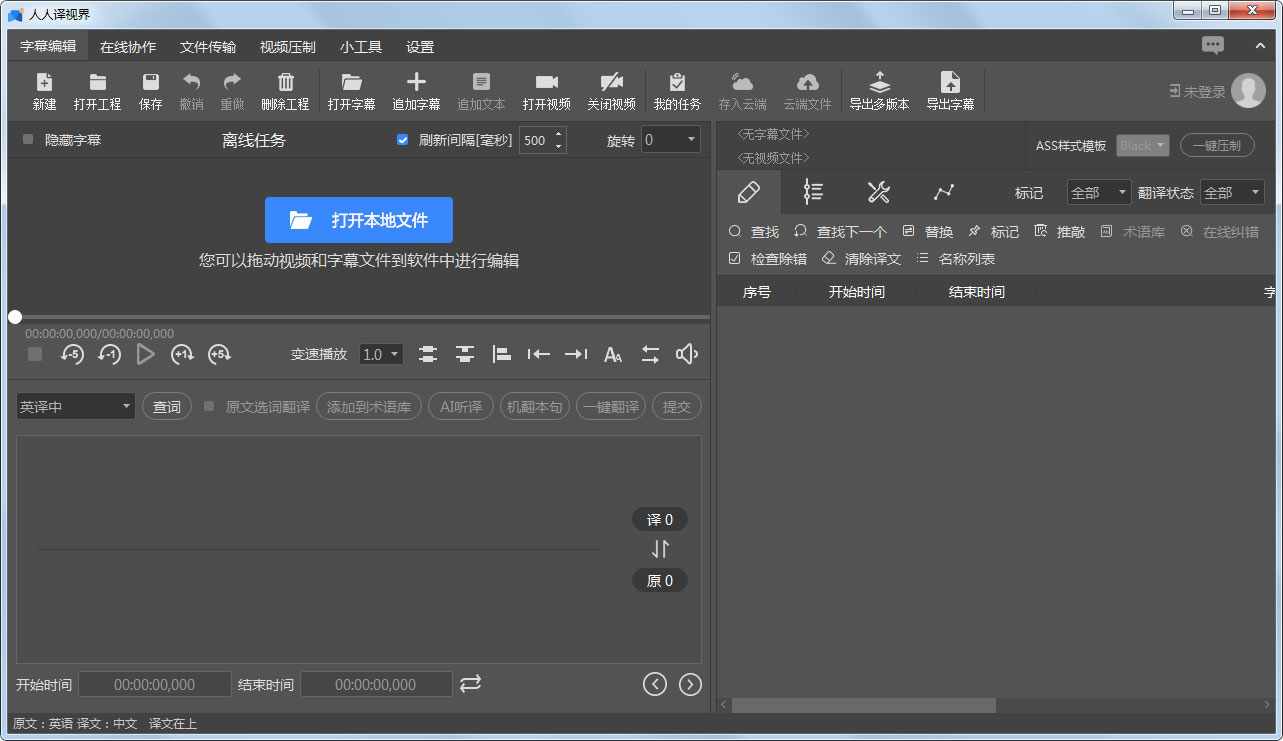The image size is (1283, 741).
Task: Open the 小工具 tab
Action: pos(361,46)
